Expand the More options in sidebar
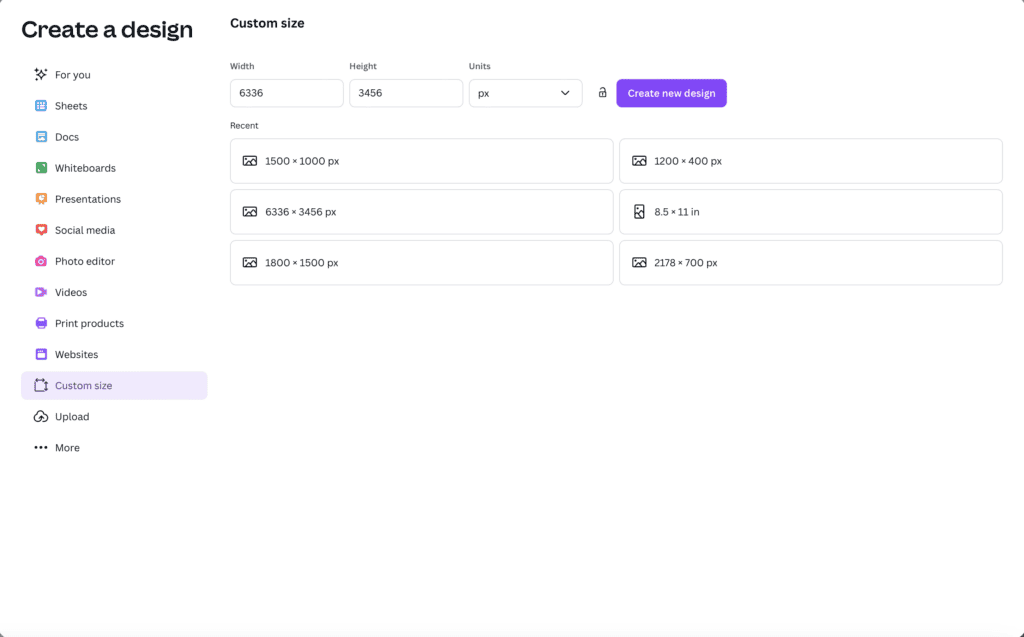The image size is (1024, 637). point(66,448)
